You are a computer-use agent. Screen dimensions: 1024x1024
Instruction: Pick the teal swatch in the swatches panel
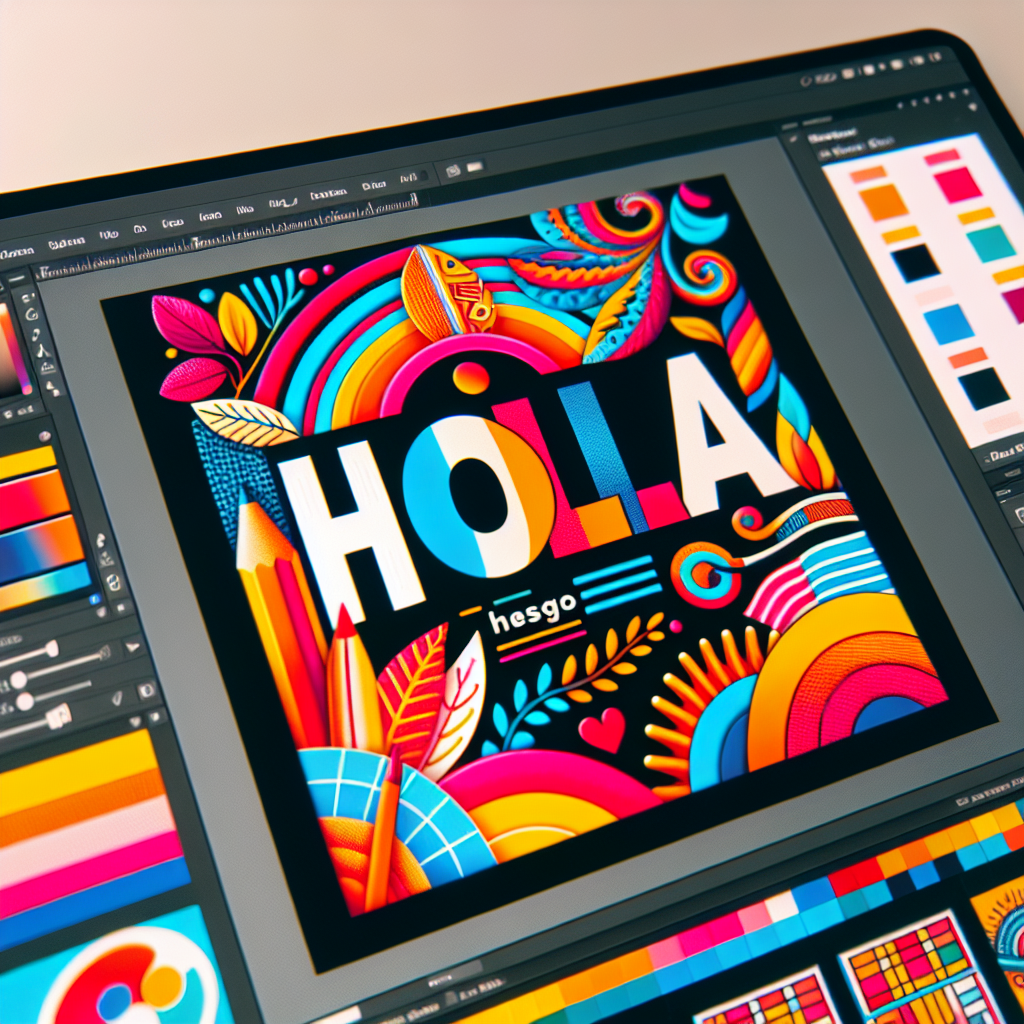pyautogui.click(x=990, y=243)
